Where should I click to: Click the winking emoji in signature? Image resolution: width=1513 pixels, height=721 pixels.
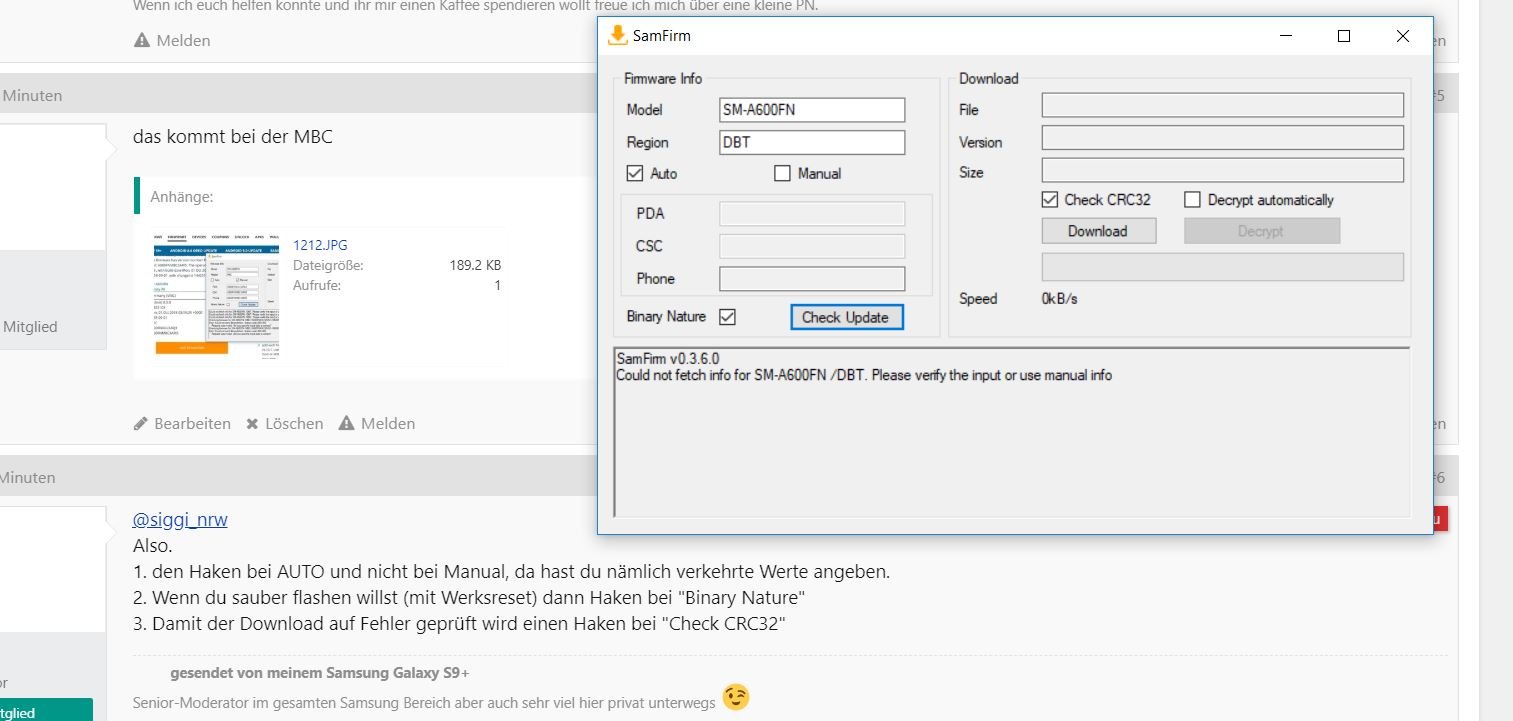coord(735,698)
